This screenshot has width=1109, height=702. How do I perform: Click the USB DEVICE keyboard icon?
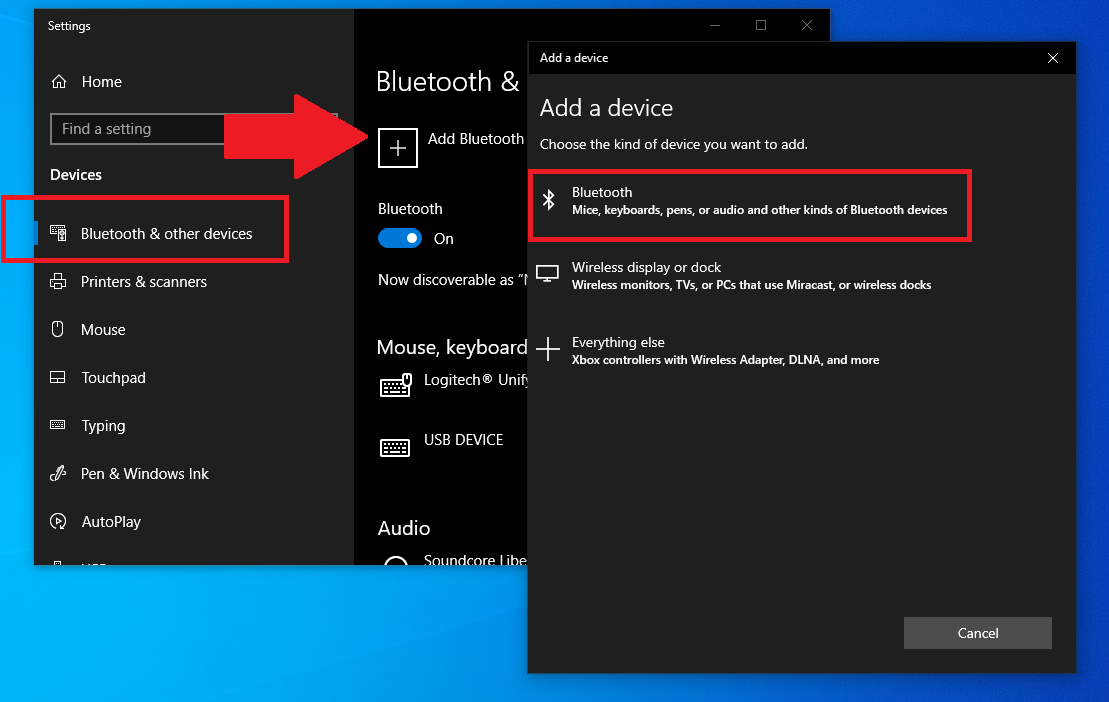[x=395, y=447]
